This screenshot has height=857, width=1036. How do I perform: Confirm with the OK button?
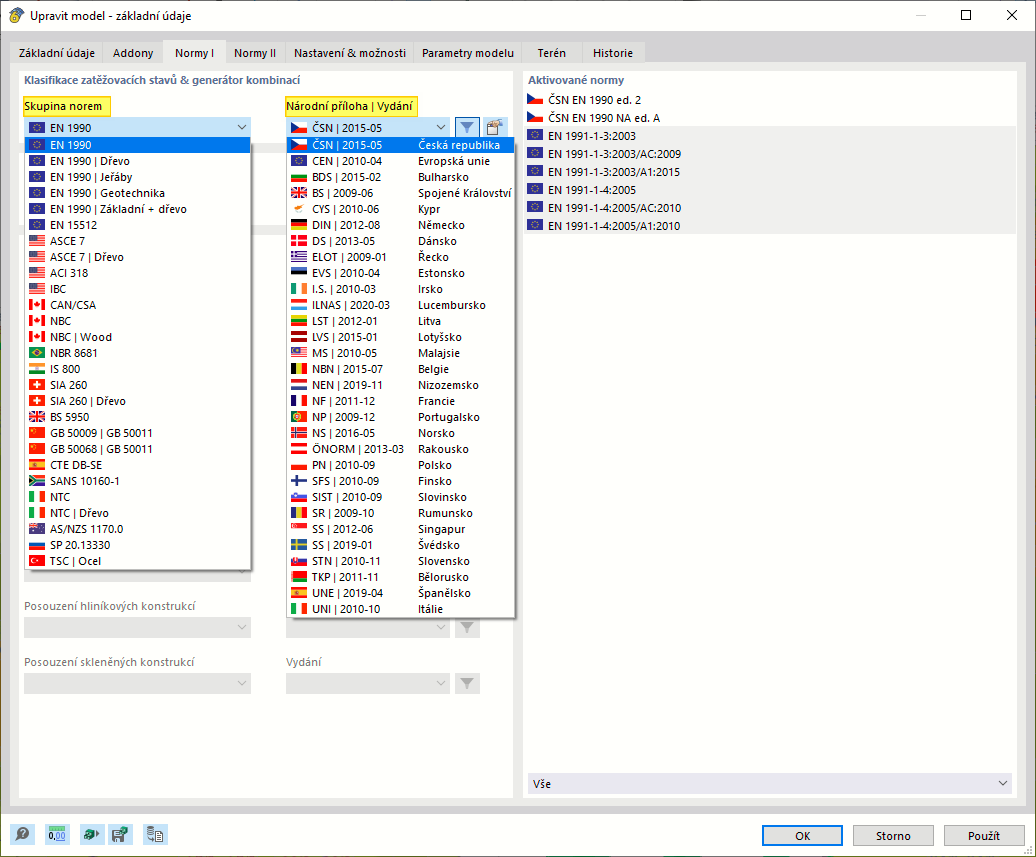click(802, 836)
